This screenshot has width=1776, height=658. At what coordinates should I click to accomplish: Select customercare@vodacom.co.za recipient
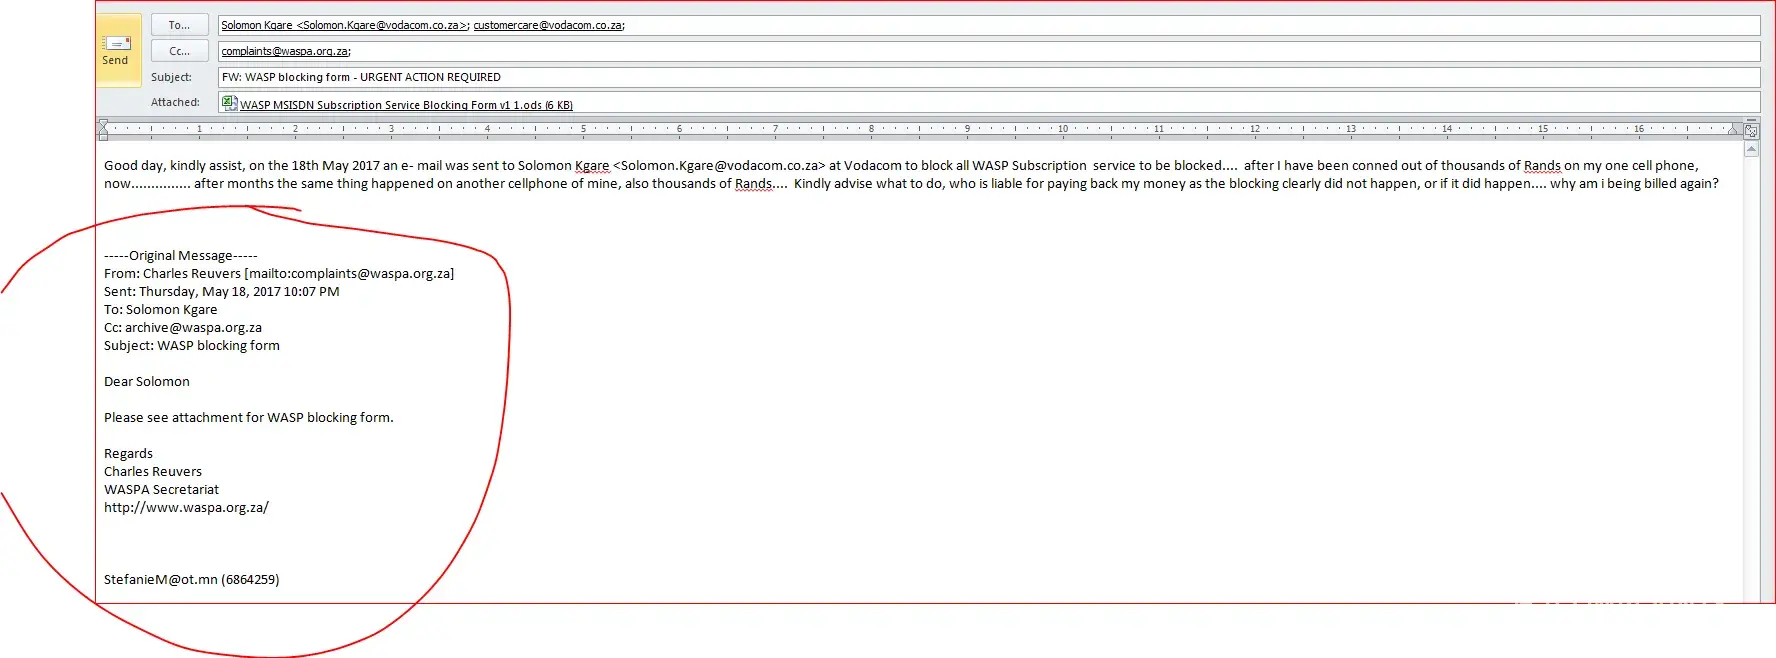[x=548, y=25]
